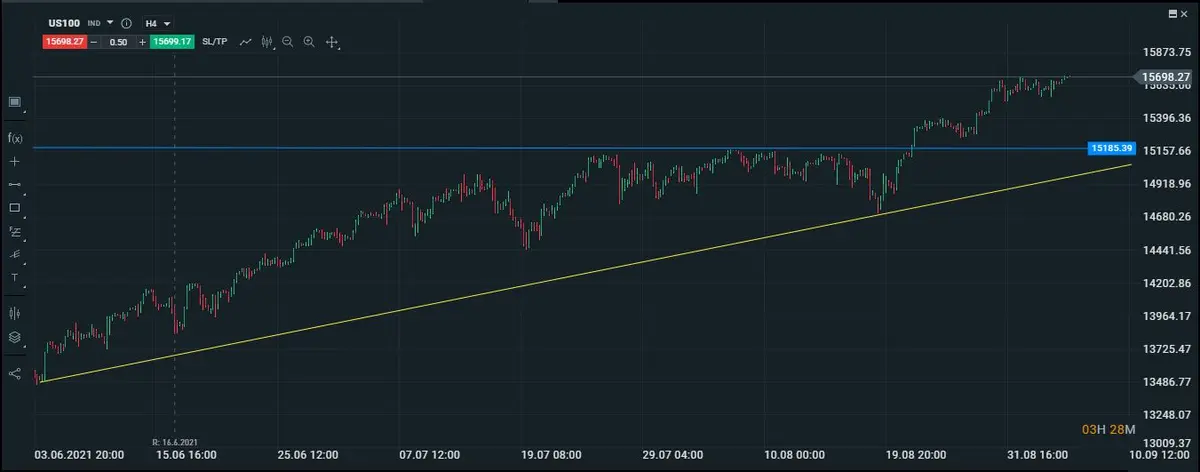Select the pitchfork fan tool
1200x472 pixels.
point(15,254)
